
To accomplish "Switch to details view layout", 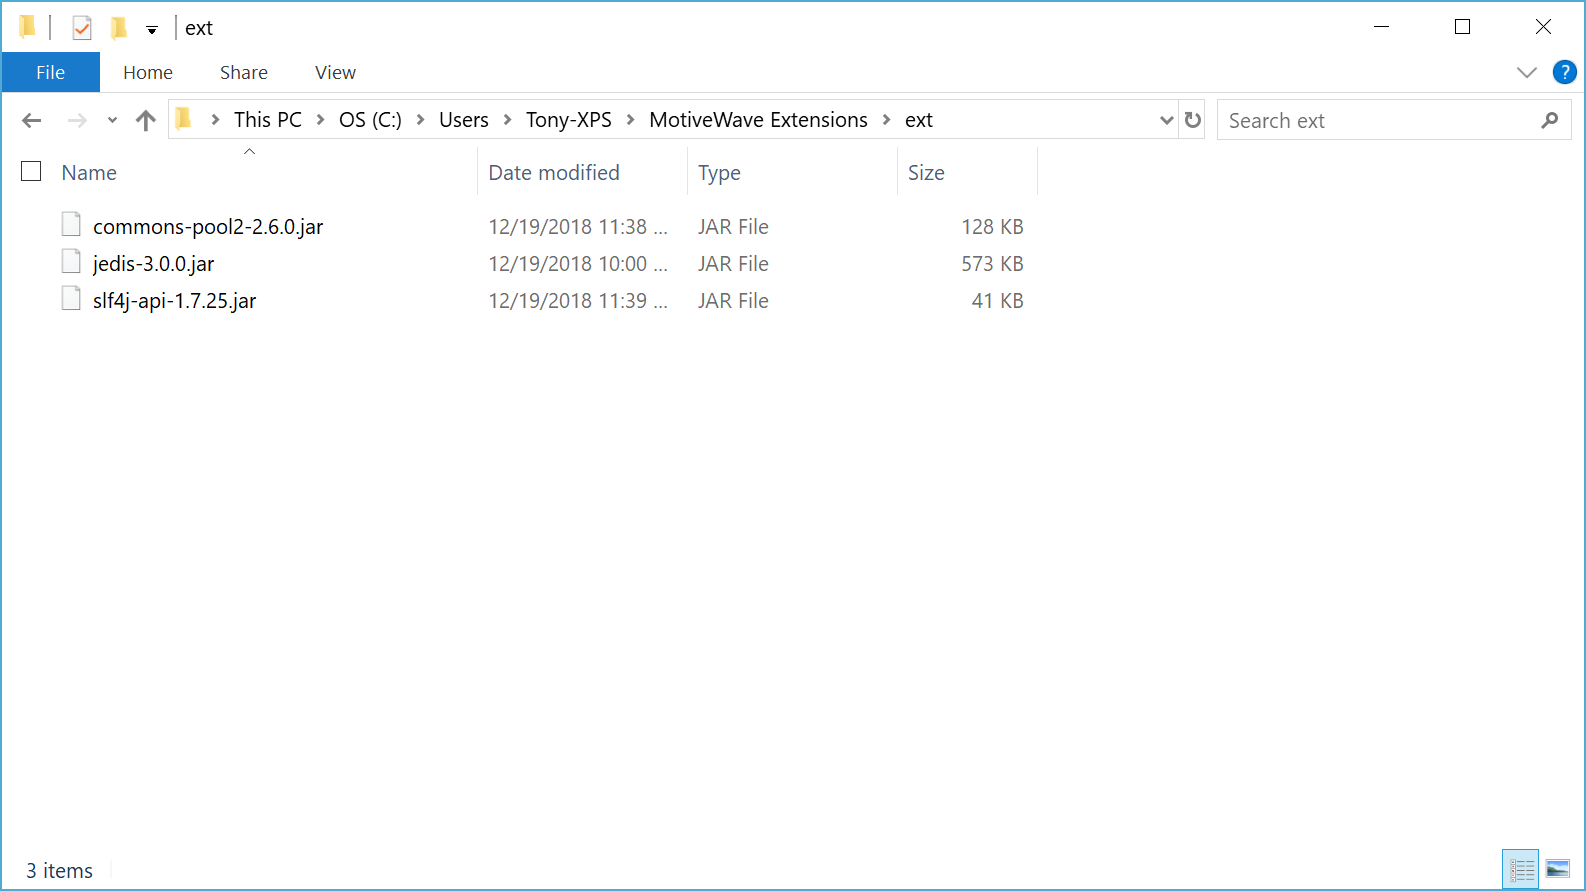I will (1521, 869).
